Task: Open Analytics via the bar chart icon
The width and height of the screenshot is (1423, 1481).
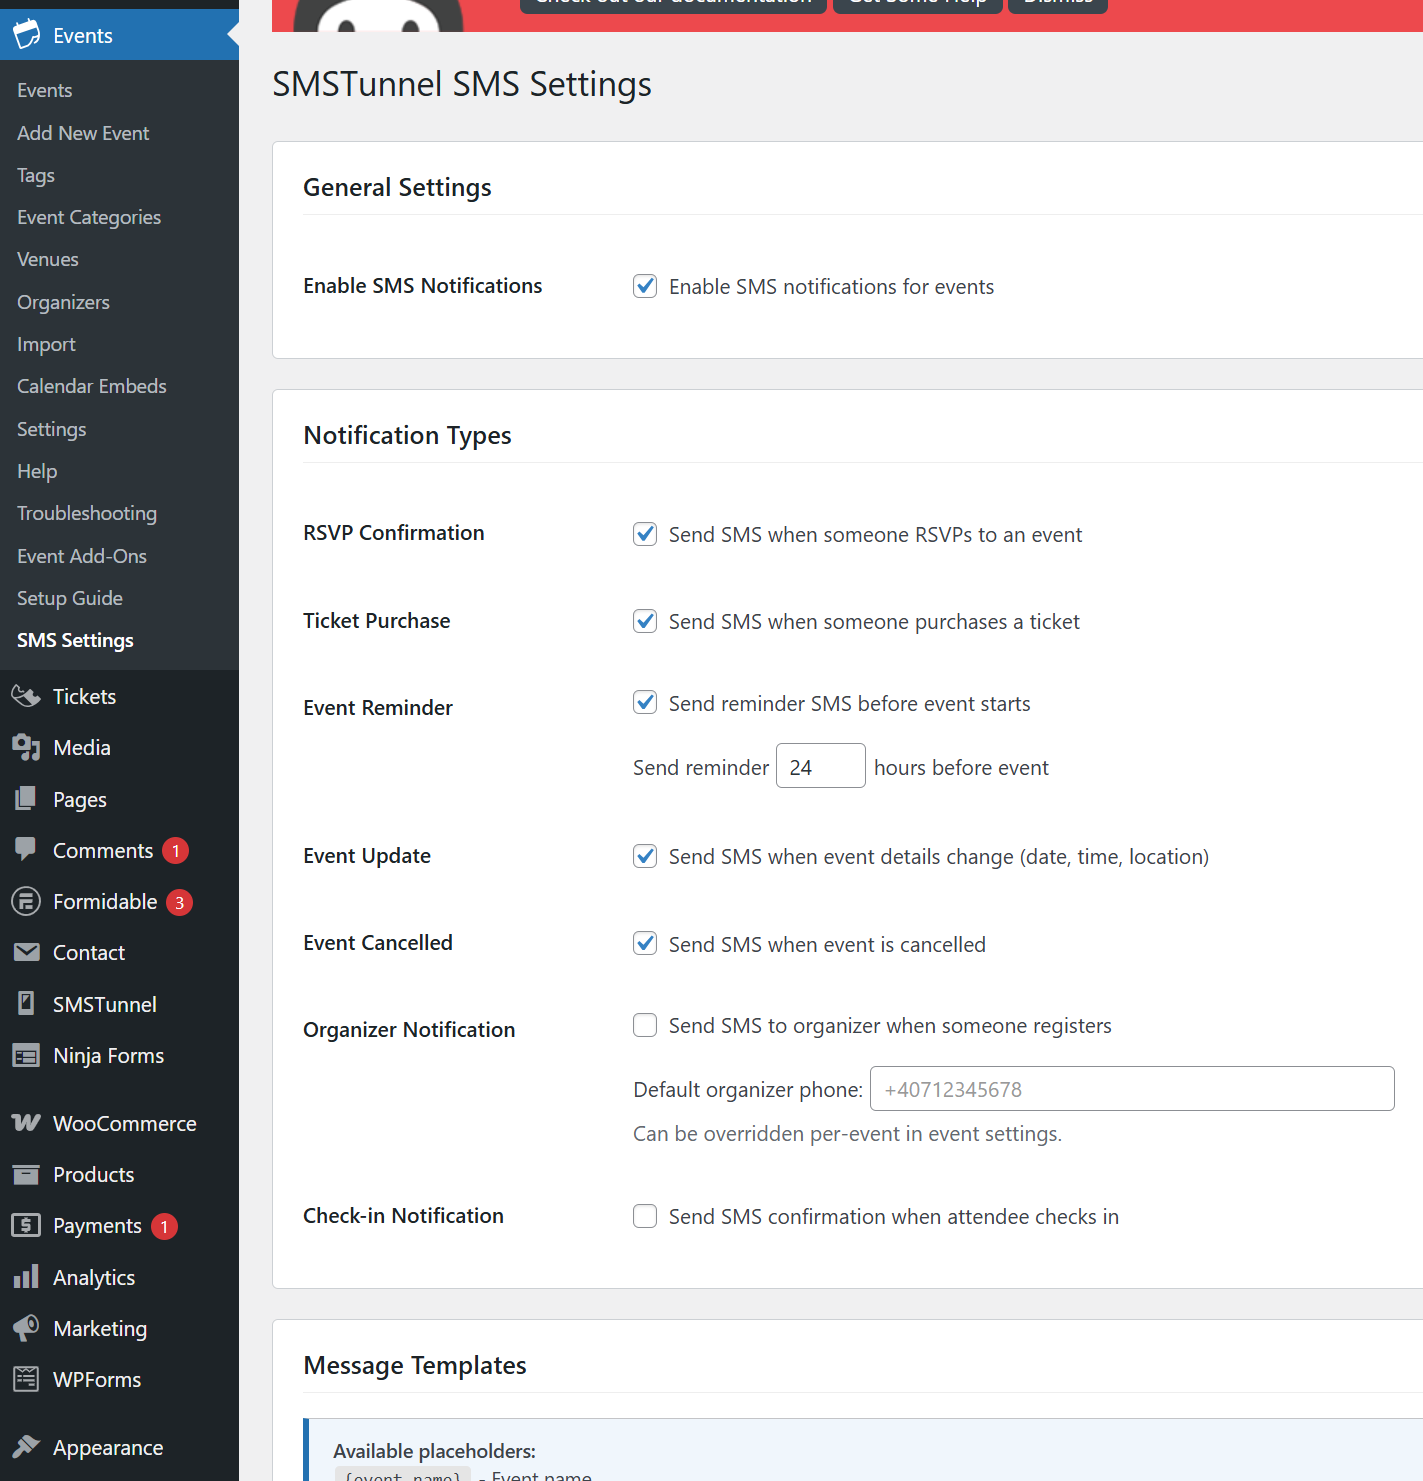Action: (27, 1277)
